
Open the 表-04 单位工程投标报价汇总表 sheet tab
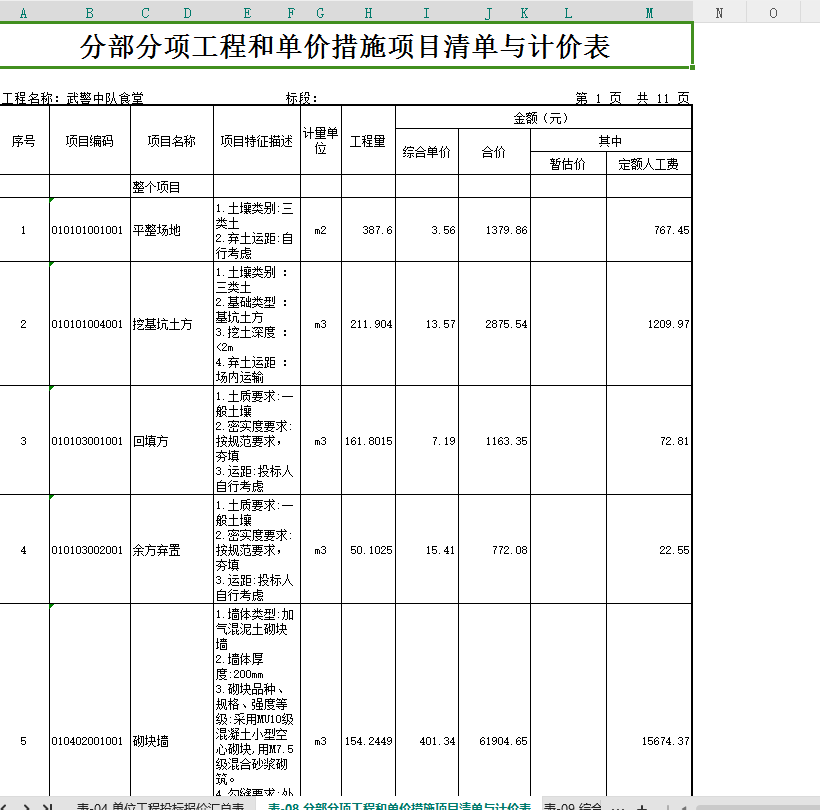(160, 806)
